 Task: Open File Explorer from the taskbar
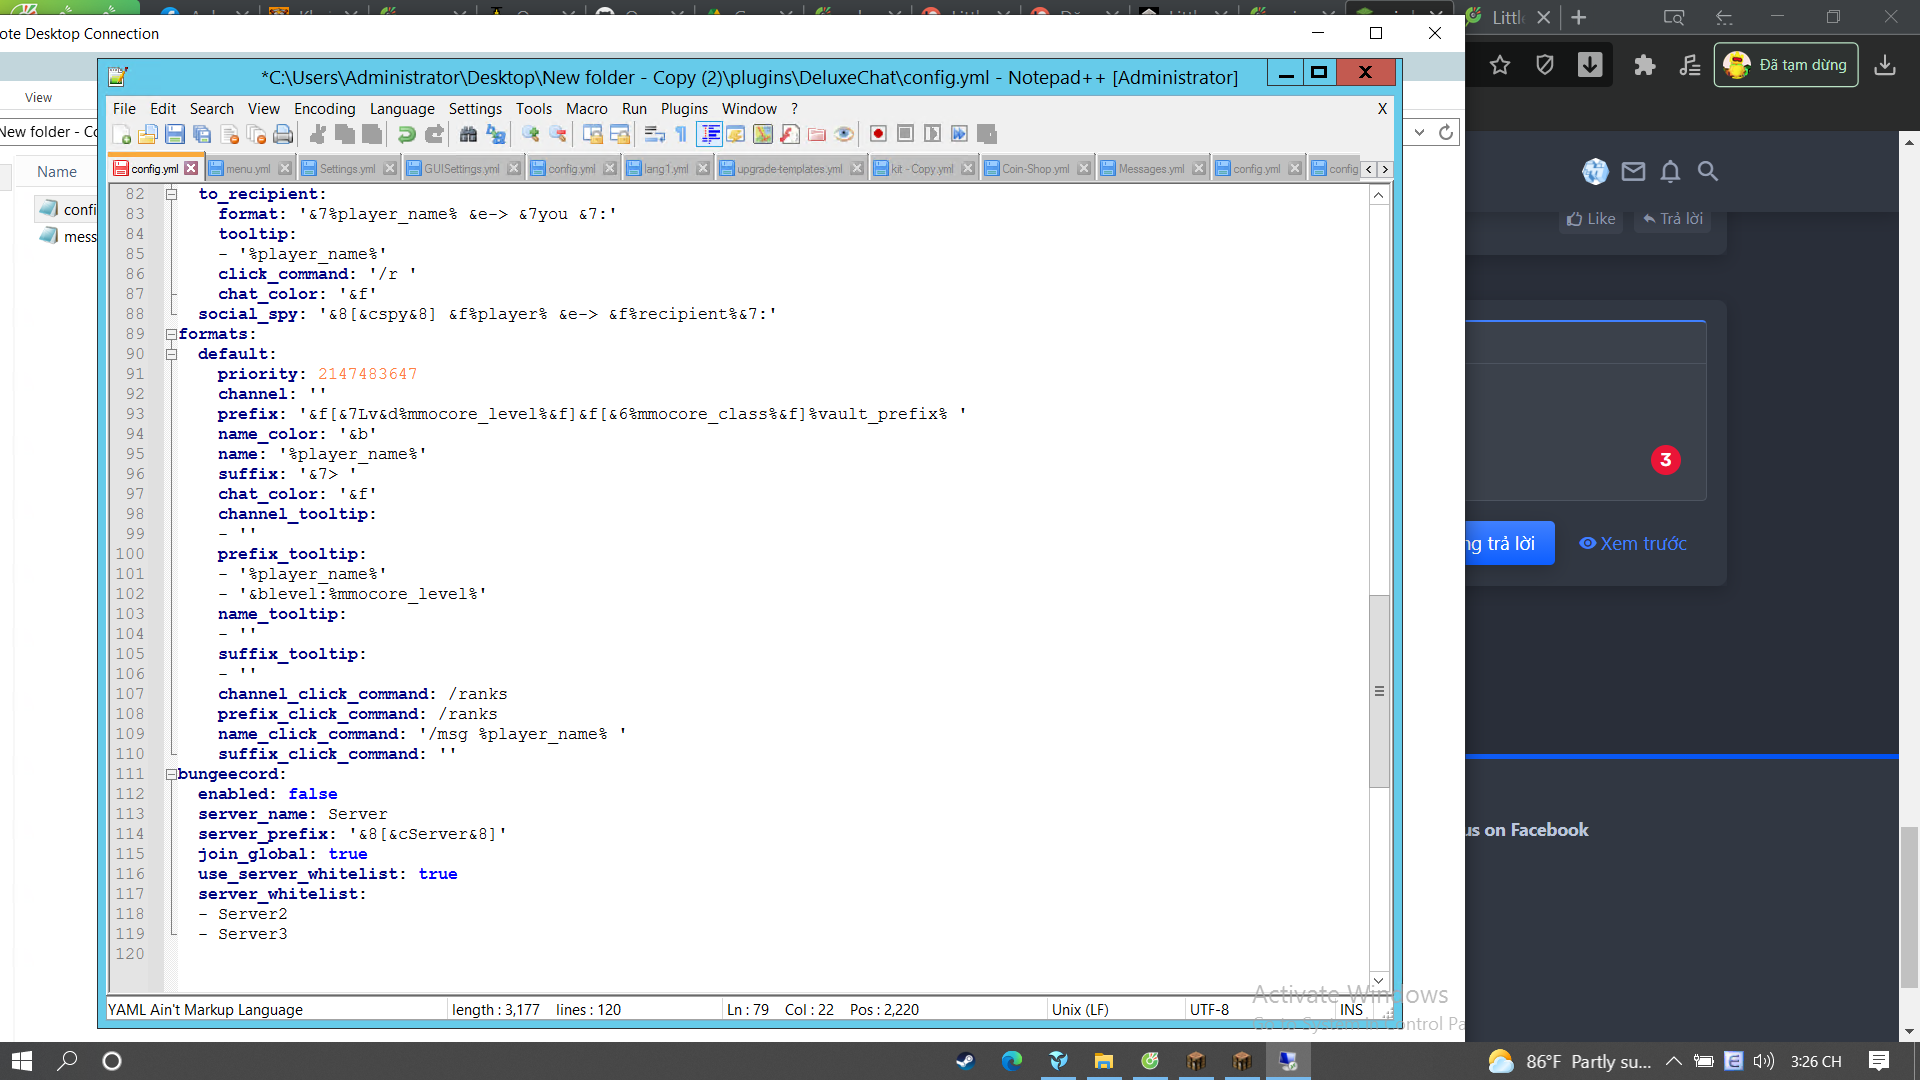[1103, 1061]
